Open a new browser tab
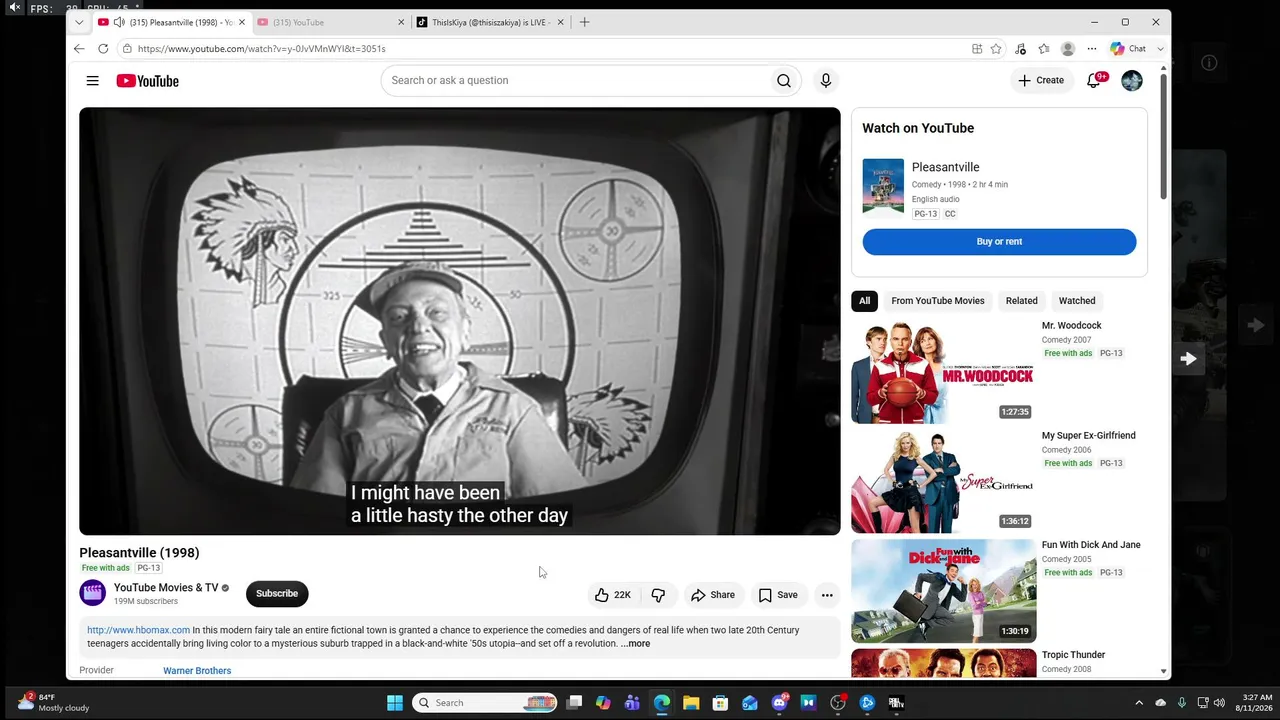 585,22
